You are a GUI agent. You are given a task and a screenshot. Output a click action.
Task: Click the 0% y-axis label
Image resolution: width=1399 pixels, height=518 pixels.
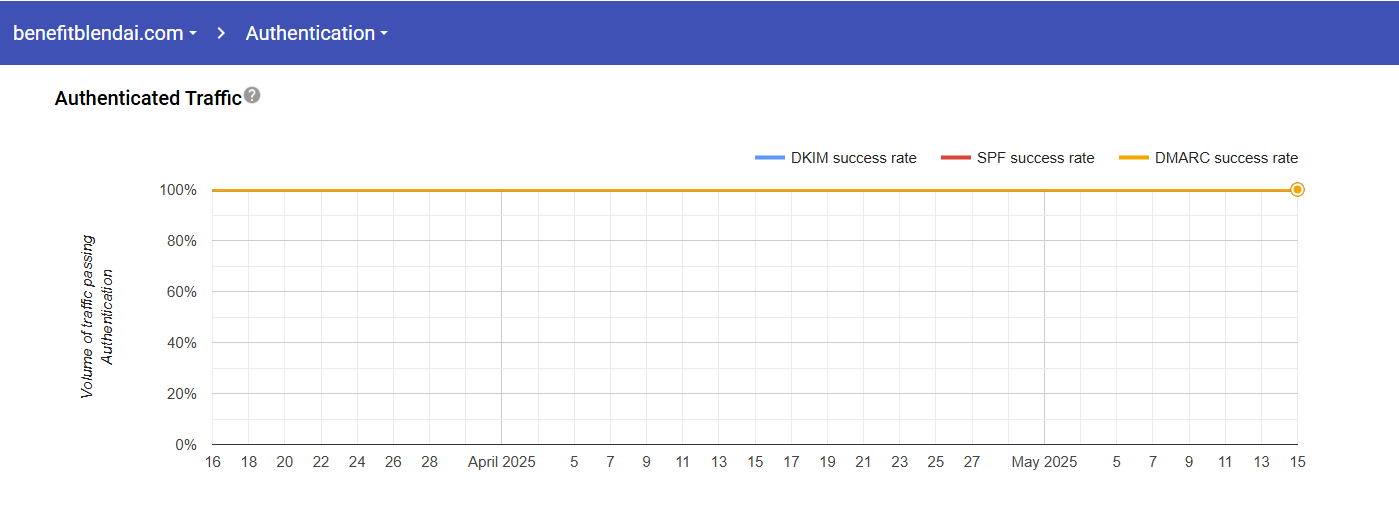[x=185, y=445]
